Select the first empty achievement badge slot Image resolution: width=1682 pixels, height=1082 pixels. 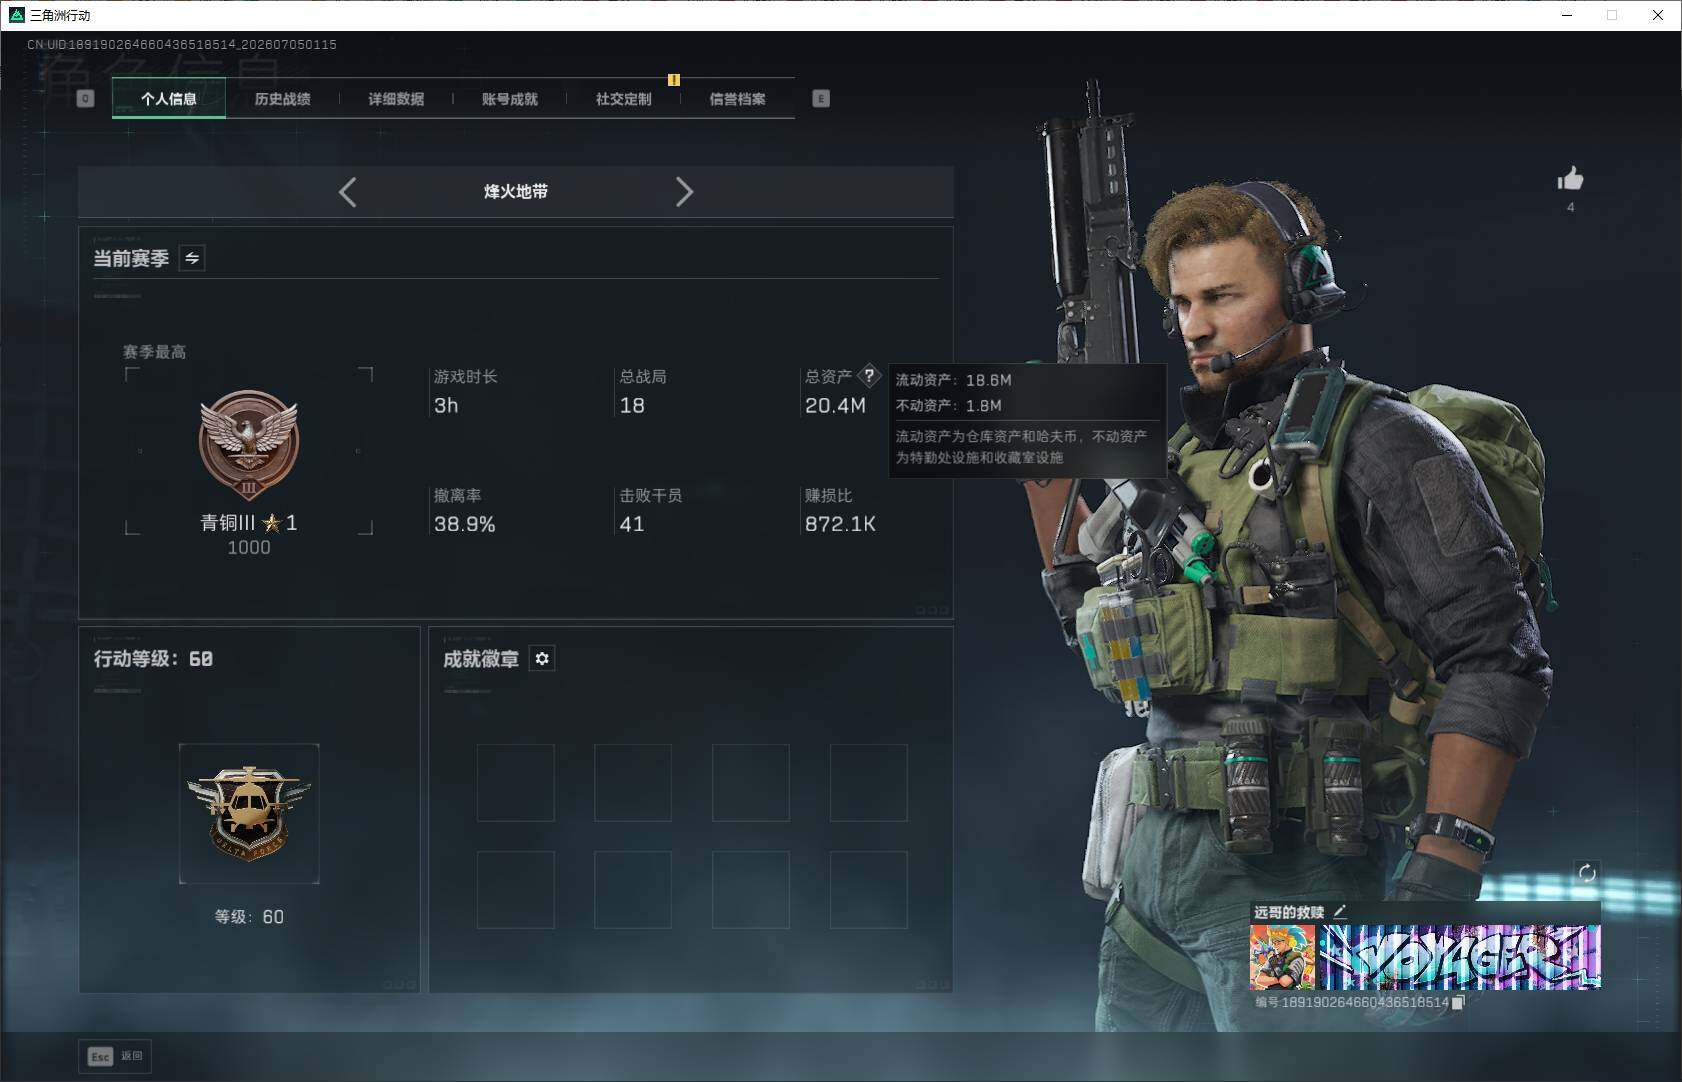pos(516,783)
